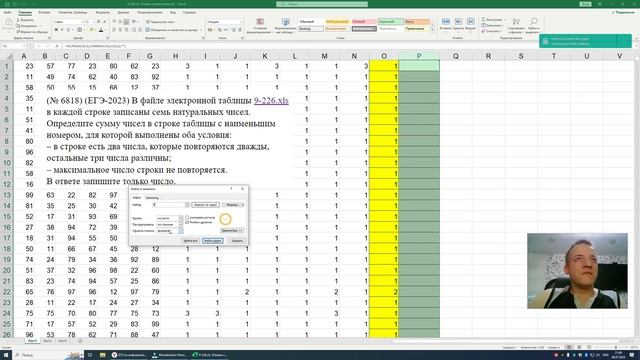Viewport: 640px width, 360px height.
Task: Click the Clear eraser icon
Action: click(483, 31)
